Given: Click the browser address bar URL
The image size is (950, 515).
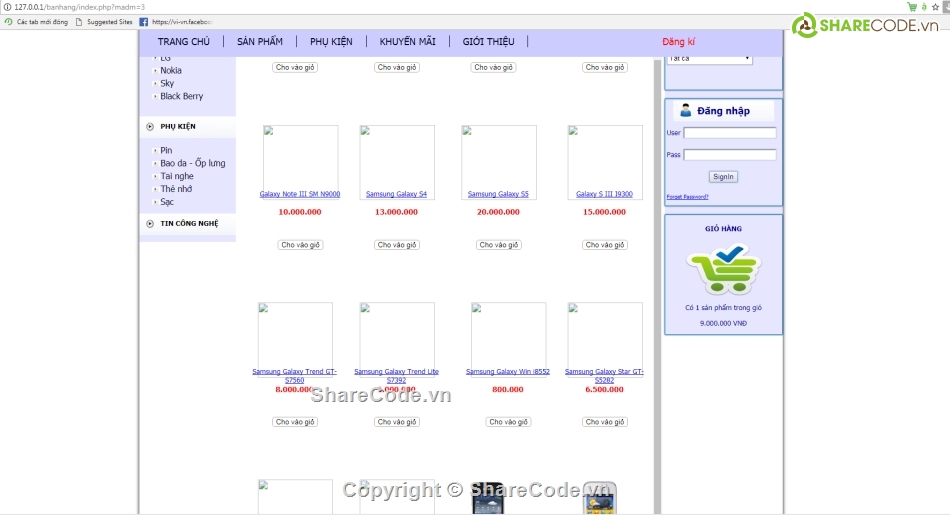Looking at the screenshot, I should [x=79, y=7].
